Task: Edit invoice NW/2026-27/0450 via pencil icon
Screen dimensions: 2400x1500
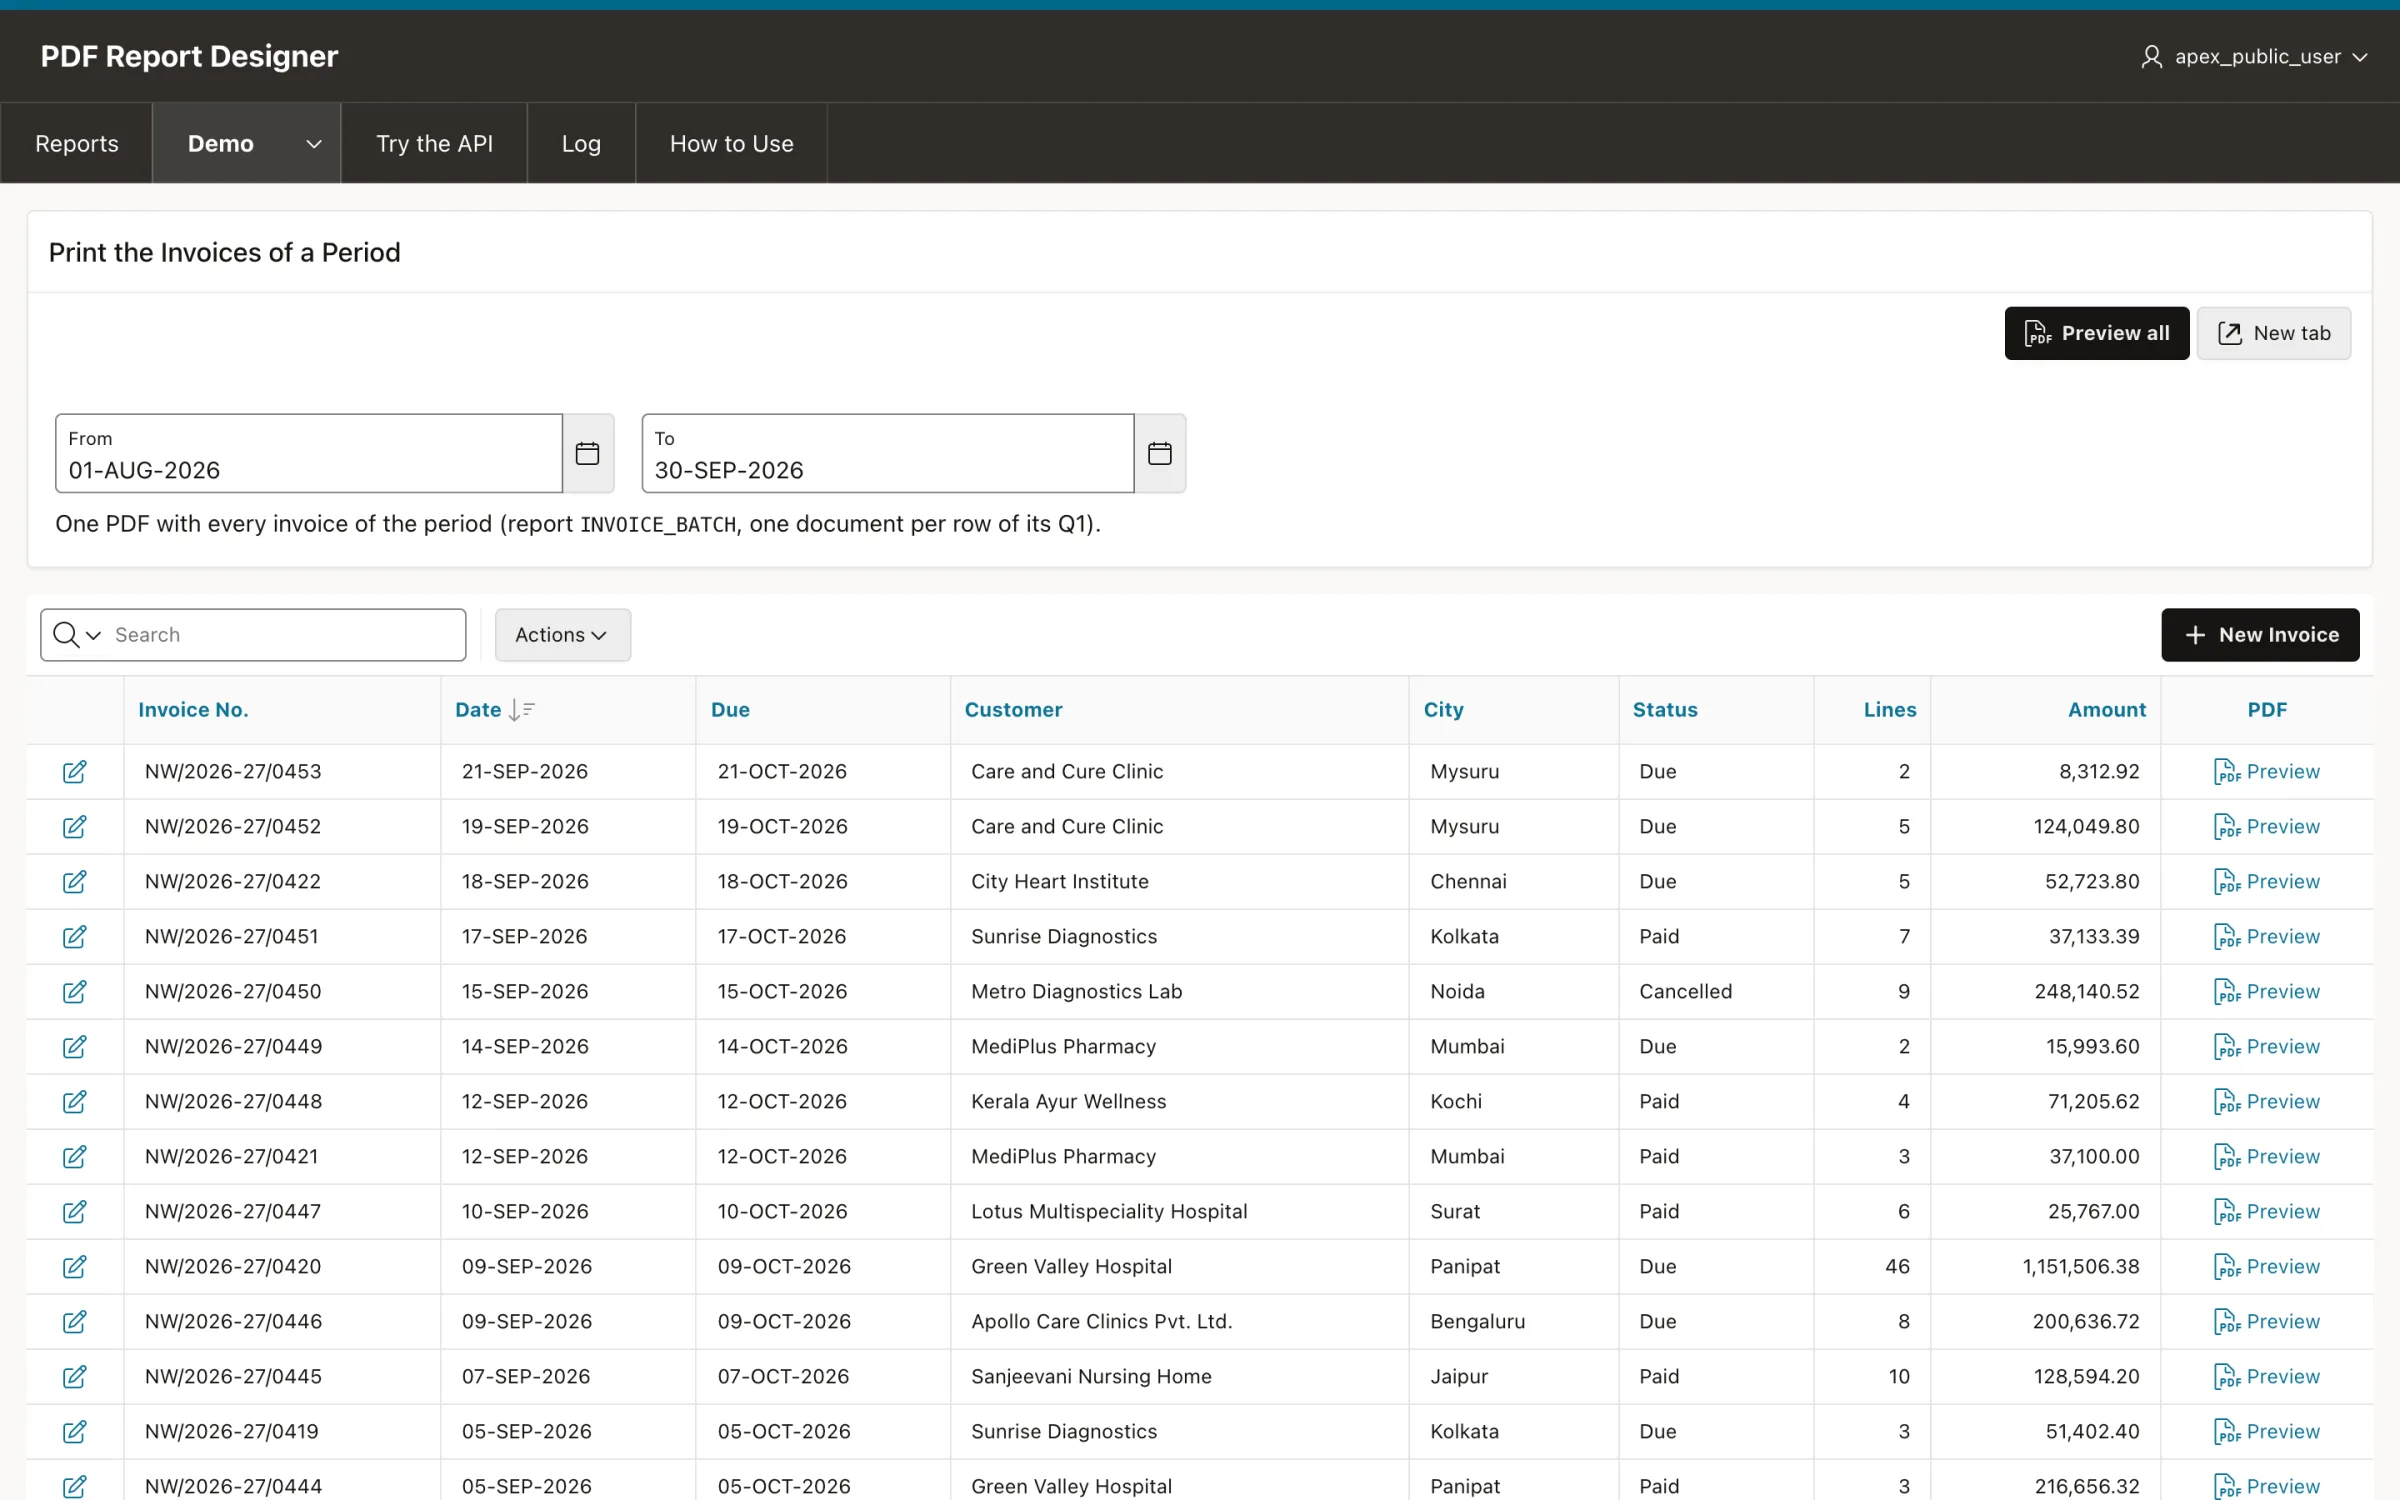Action: click(74, 991)
